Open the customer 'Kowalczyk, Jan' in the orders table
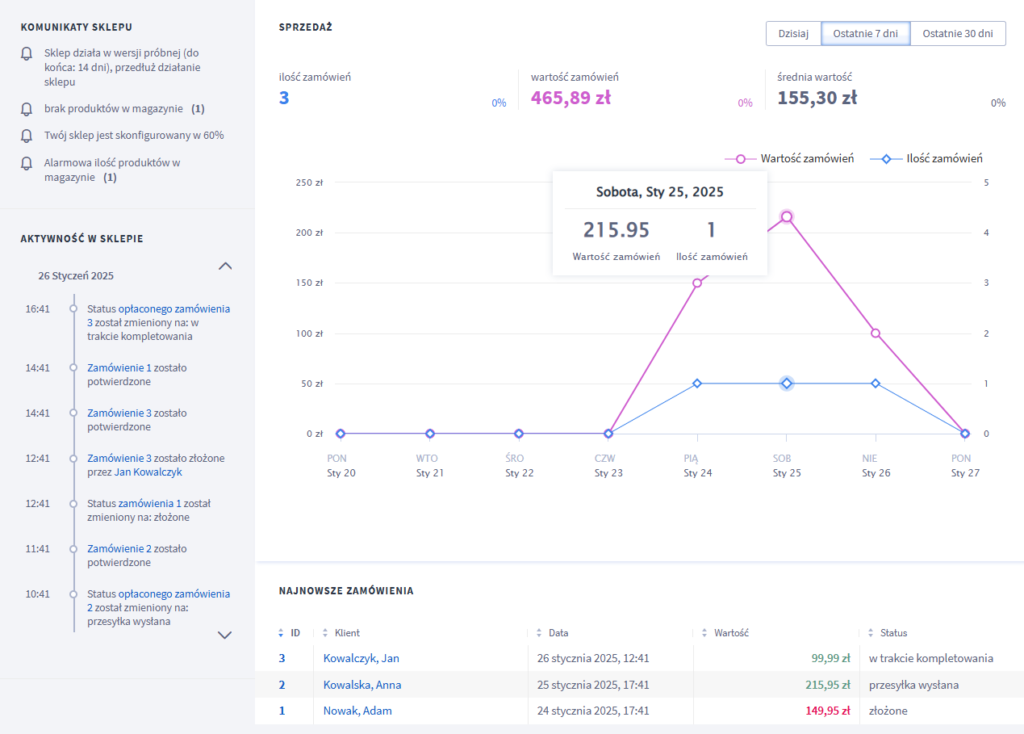The image size is (1024, 734). coord(361,658)
